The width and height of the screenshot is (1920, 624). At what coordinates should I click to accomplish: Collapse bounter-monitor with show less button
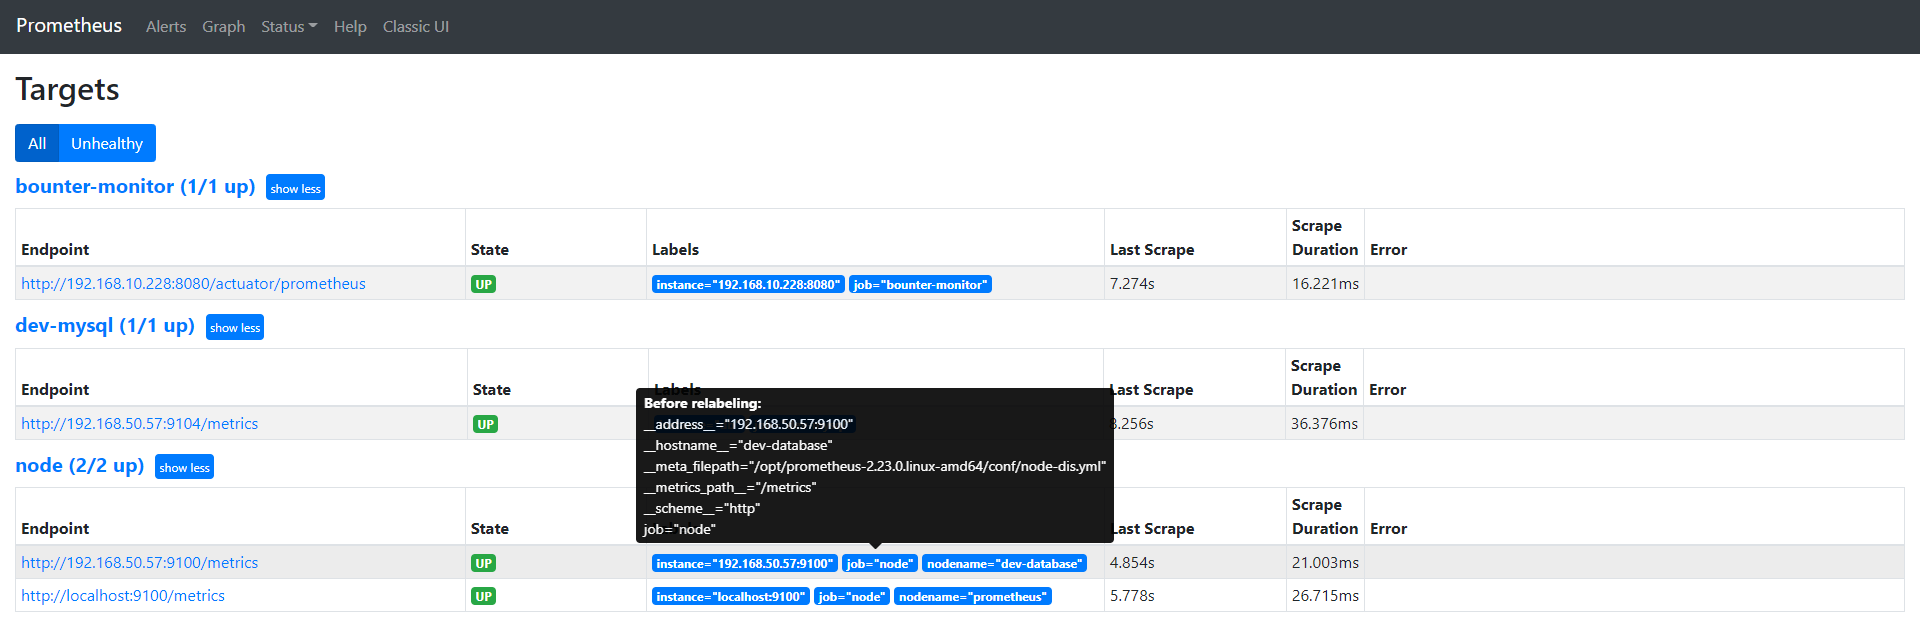tap(295, 188)
